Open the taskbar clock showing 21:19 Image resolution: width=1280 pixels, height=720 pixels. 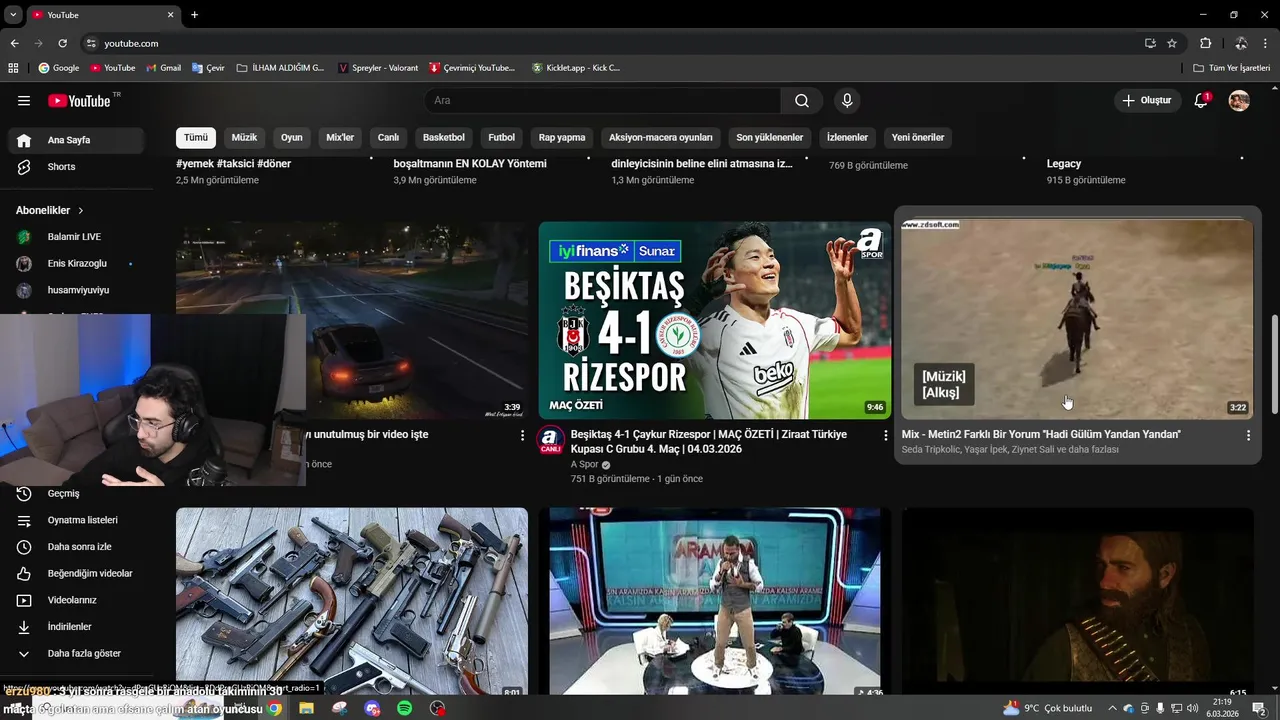pyautogui.click(x=1222, y=708)
